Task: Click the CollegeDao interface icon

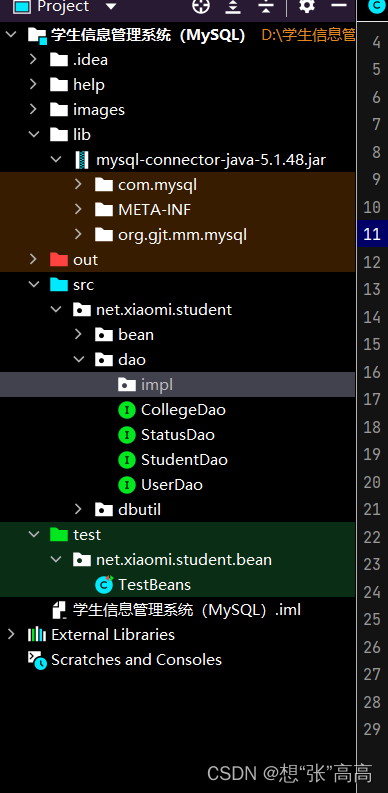Action: pos(126,410)
